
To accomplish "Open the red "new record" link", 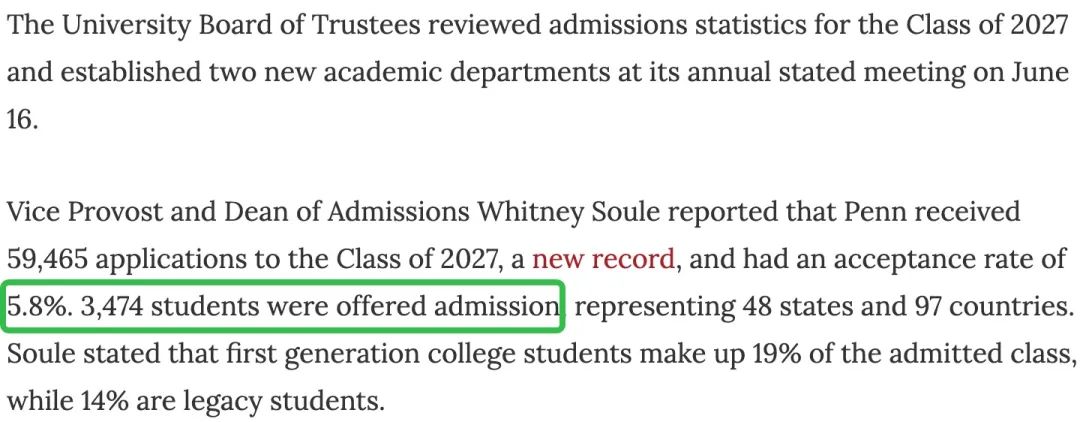I will [604, 259].
